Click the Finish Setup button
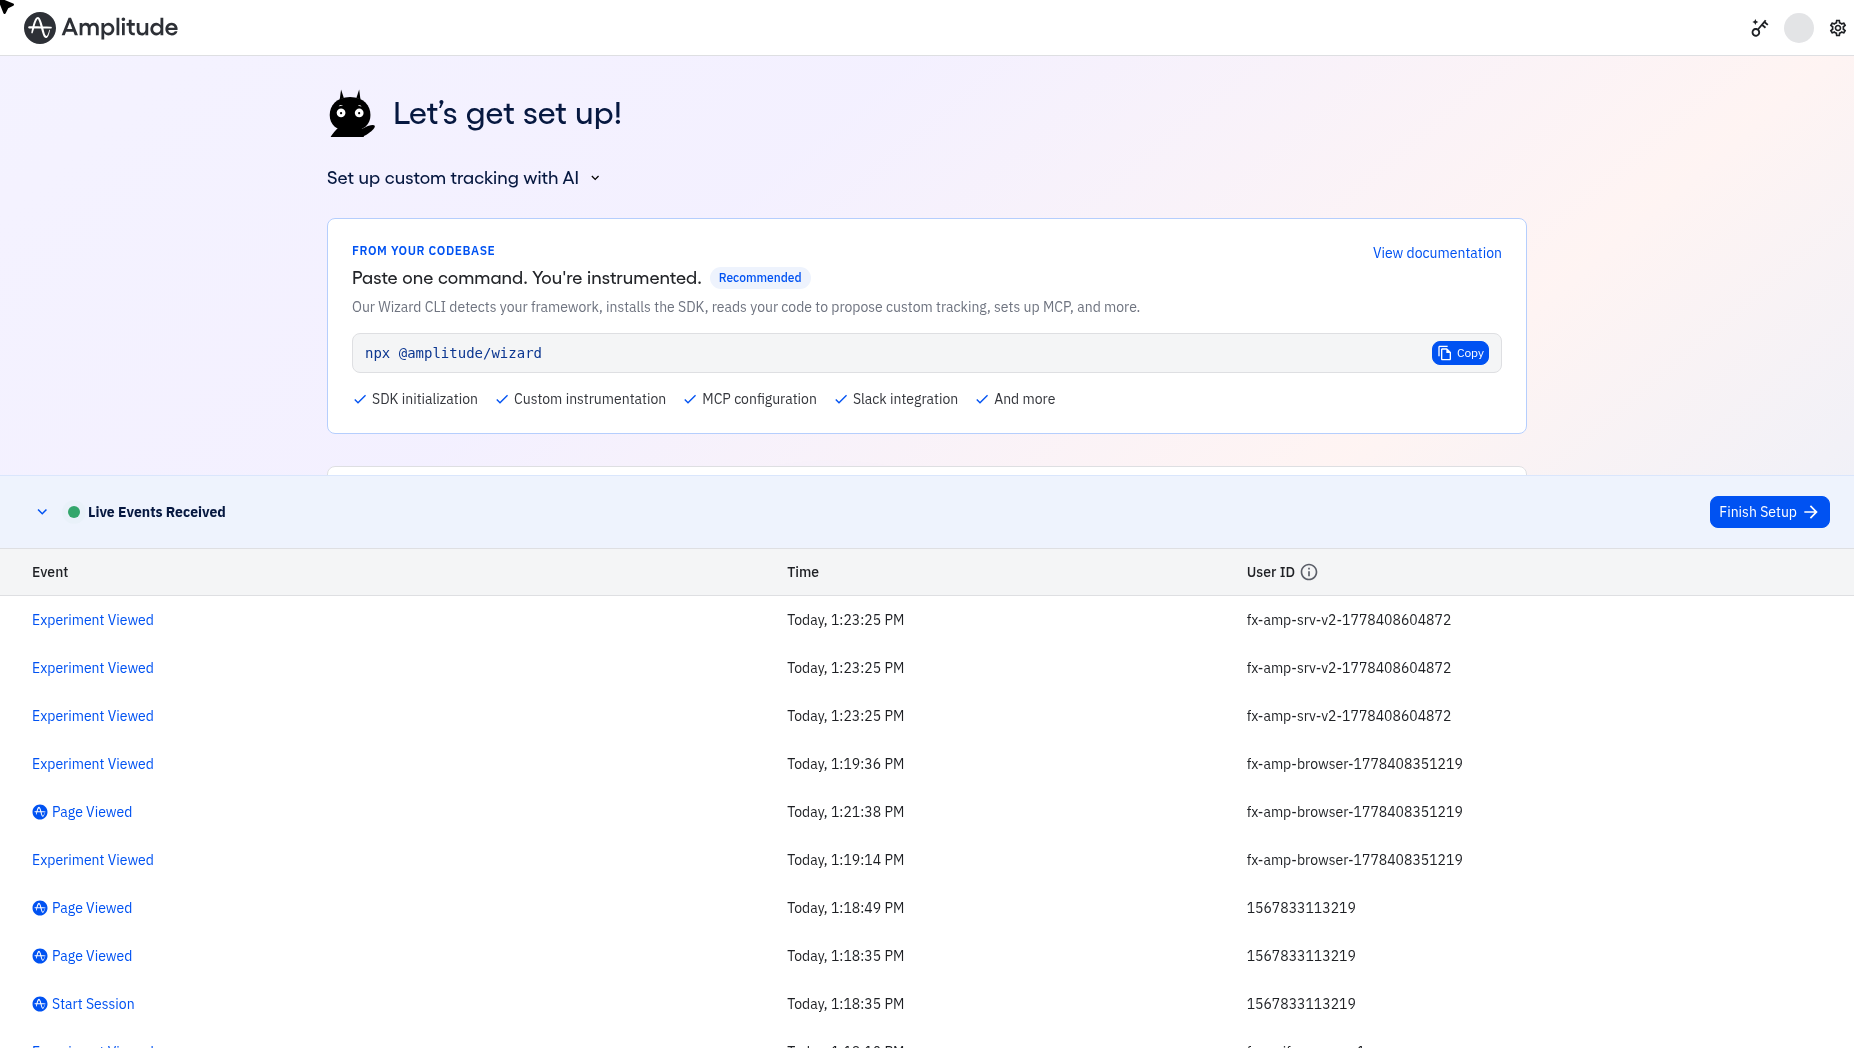 [1769, 512]
